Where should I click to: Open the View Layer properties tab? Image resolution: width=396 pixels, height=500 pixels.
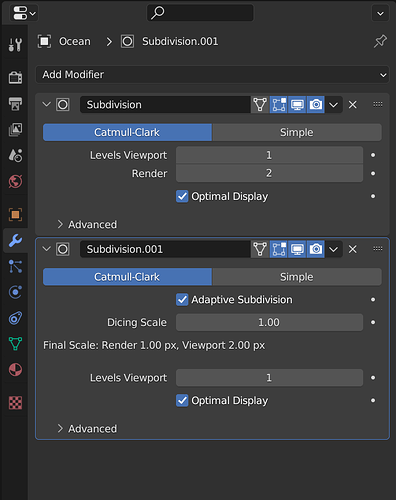[15, 130]
